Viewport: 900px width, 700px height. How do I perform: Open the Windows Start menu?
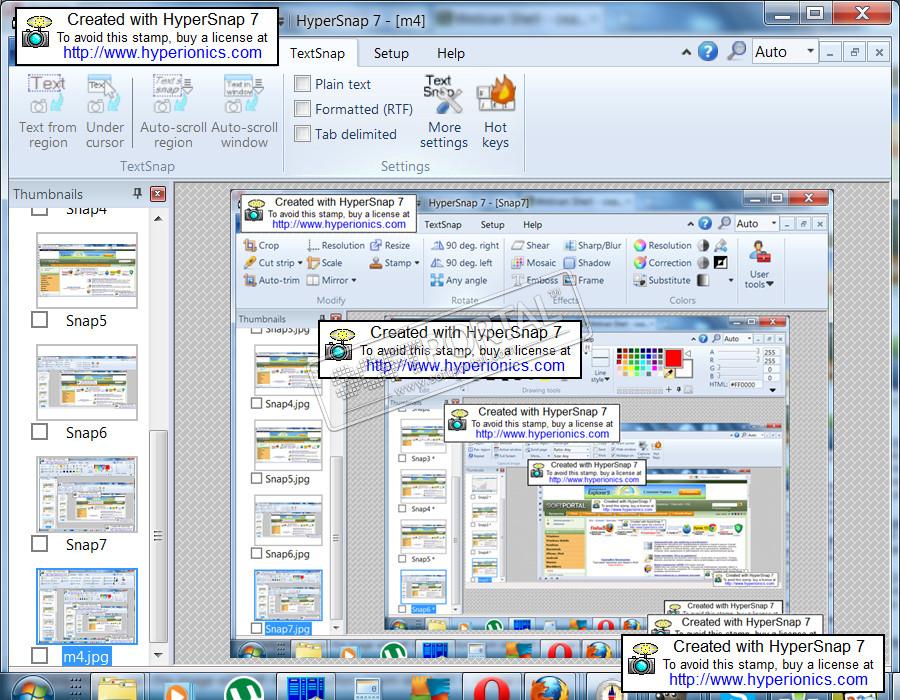coord(33,688)
